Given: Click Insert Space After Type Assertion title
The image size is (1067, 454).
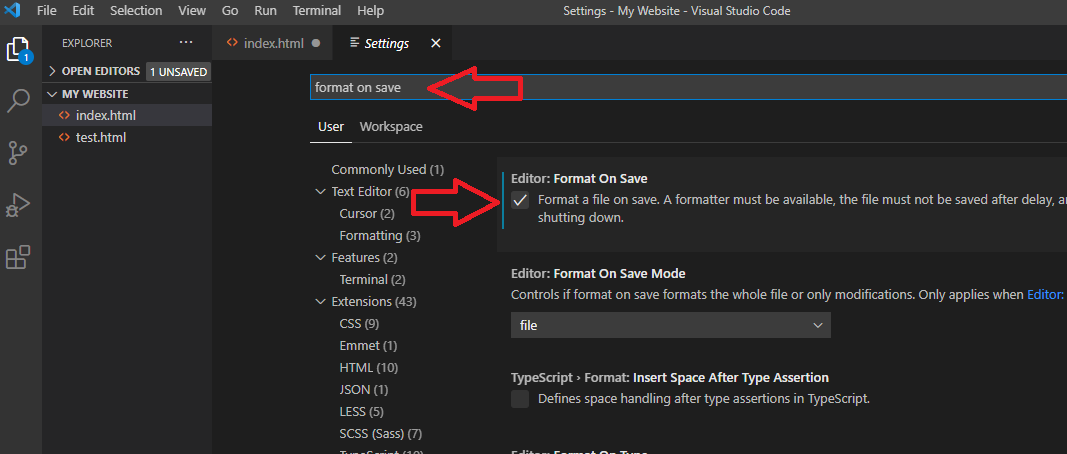Looking at the screenshot, I should click(x=670, y=377).
